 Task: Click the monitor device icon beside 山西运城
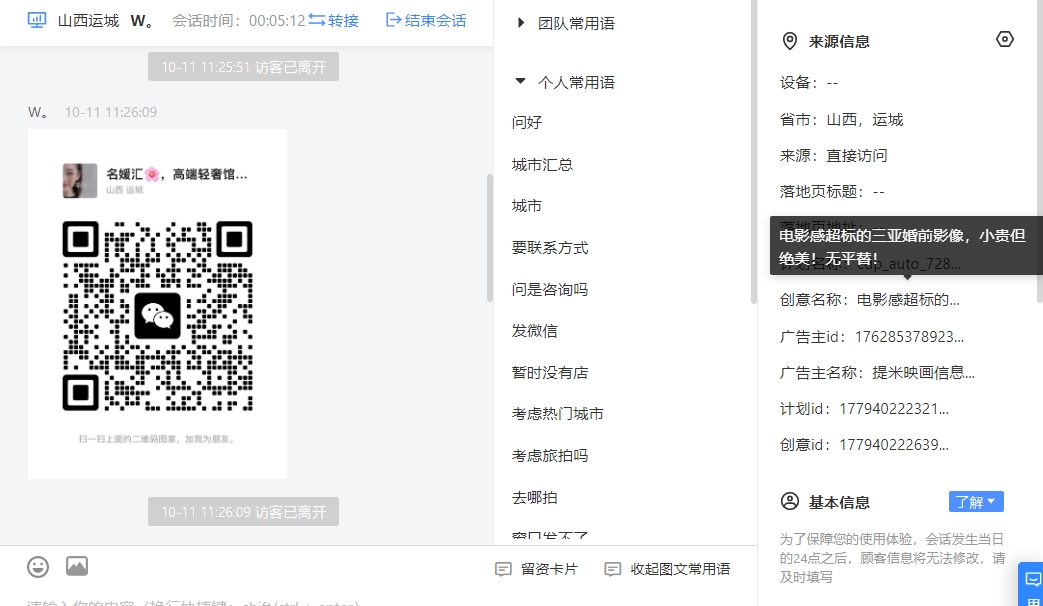pos(37,20)
